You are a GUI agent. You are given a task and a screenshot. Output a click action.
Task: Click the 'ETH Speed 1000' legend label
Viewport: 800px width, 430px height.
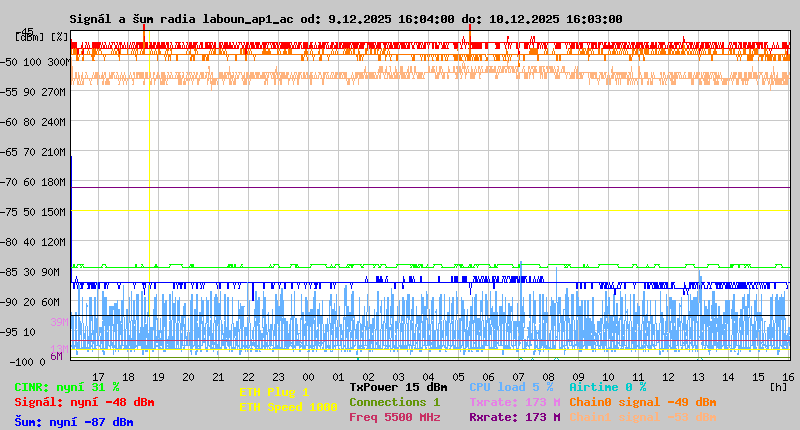(x=288, y=407)
